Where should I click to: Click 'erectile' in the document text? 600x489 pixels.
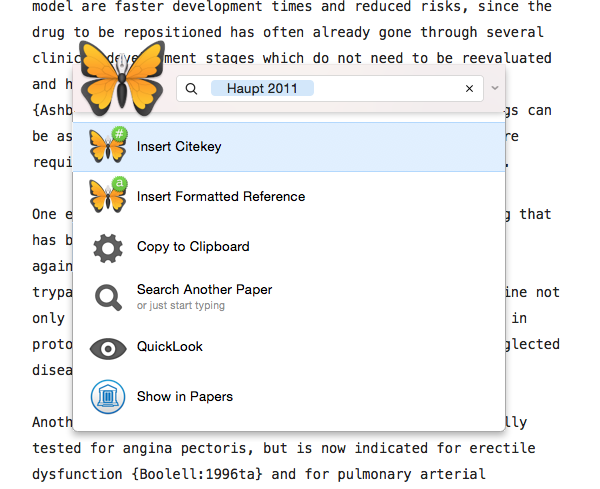pyautogui.click(x=502, y=448)
